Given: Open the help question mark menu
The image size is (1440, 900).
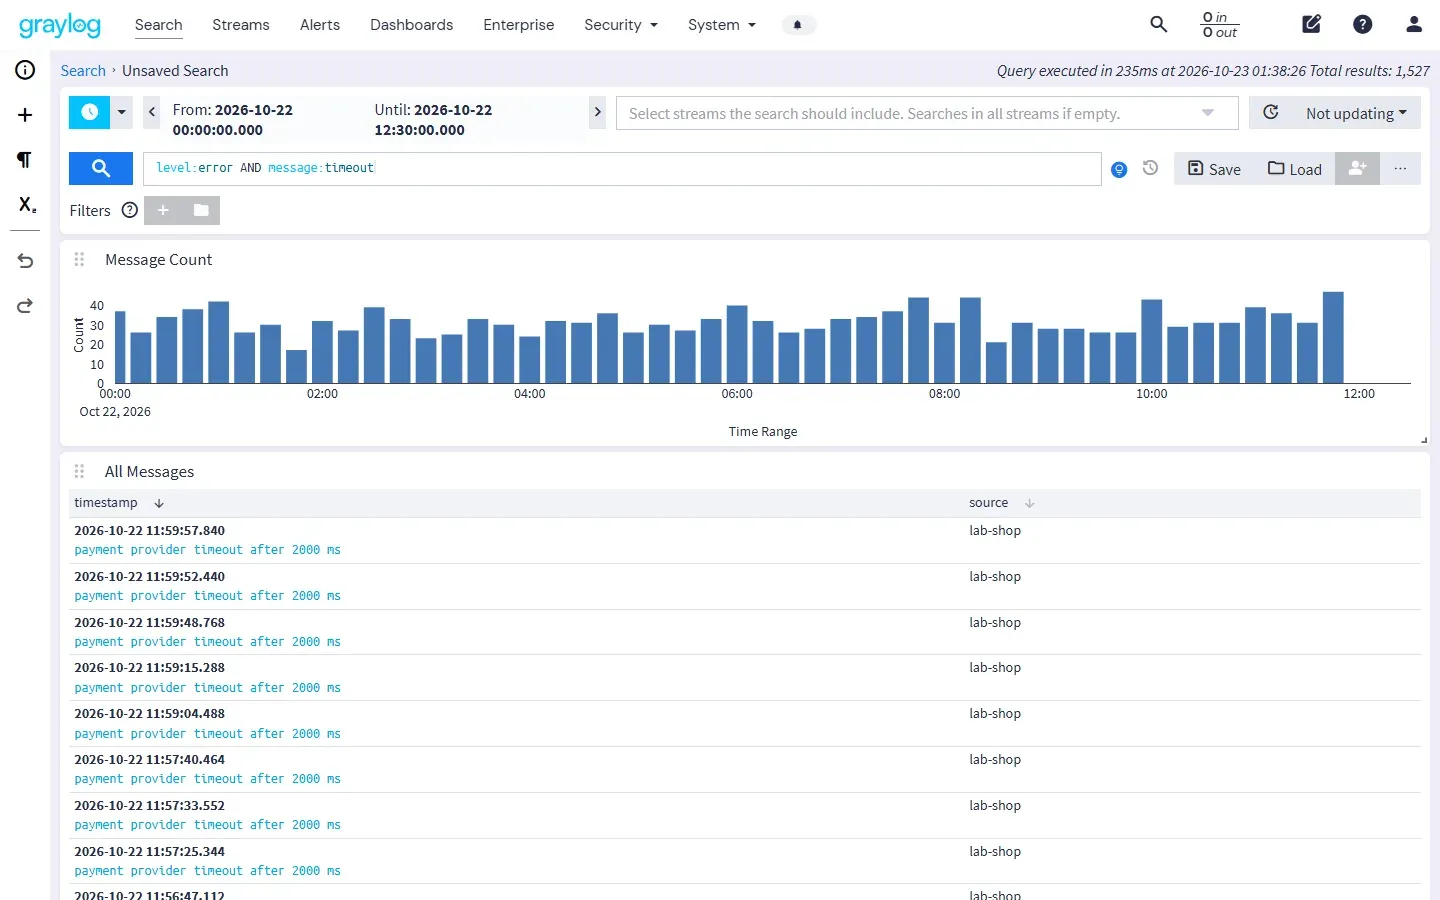Looking at the screenshot, I should (x=1362, y=24).
